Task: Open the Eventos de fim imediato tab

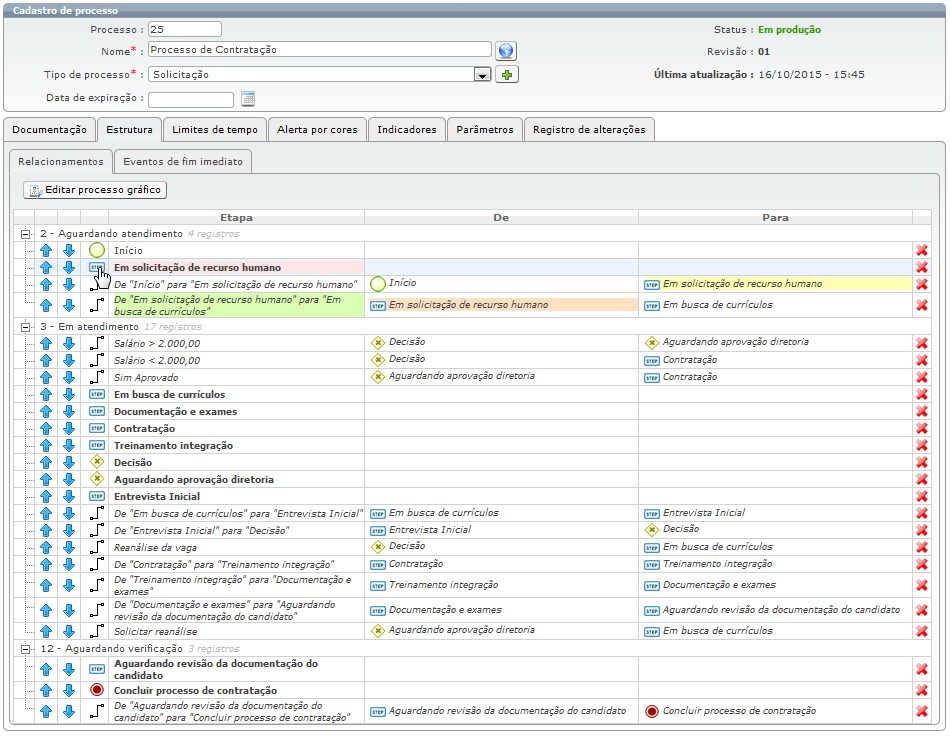Action: pyautogui.click(x=183, y=162)
